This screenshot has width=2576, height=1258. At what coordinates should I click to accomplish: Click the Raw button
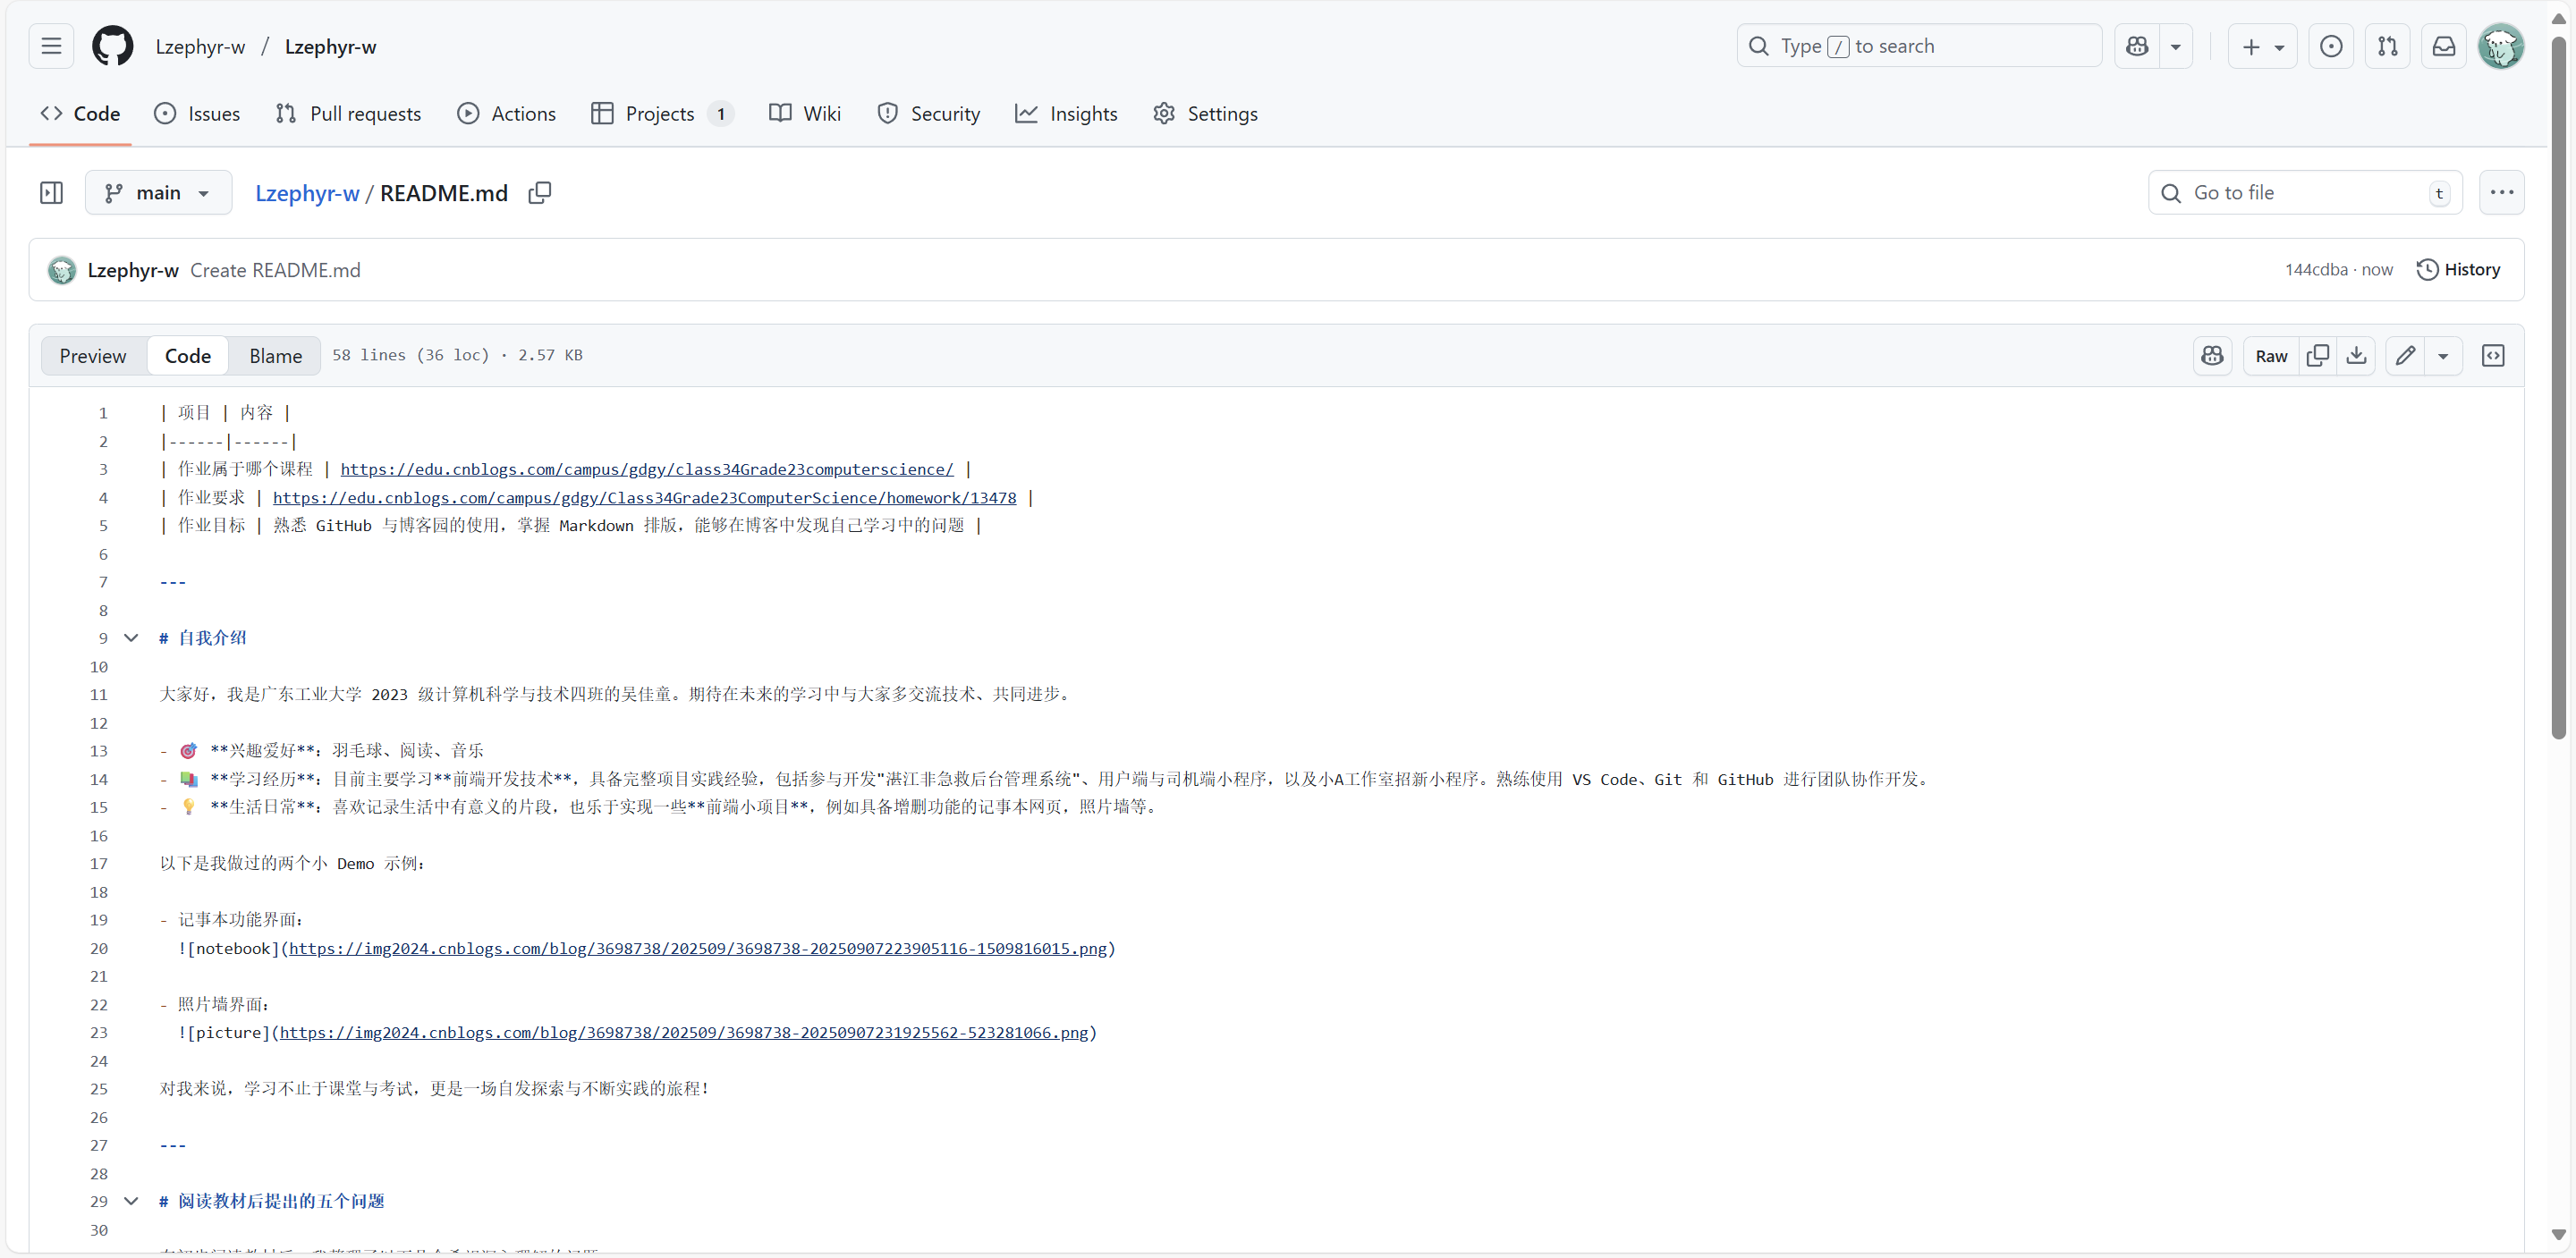[2271, 356]
